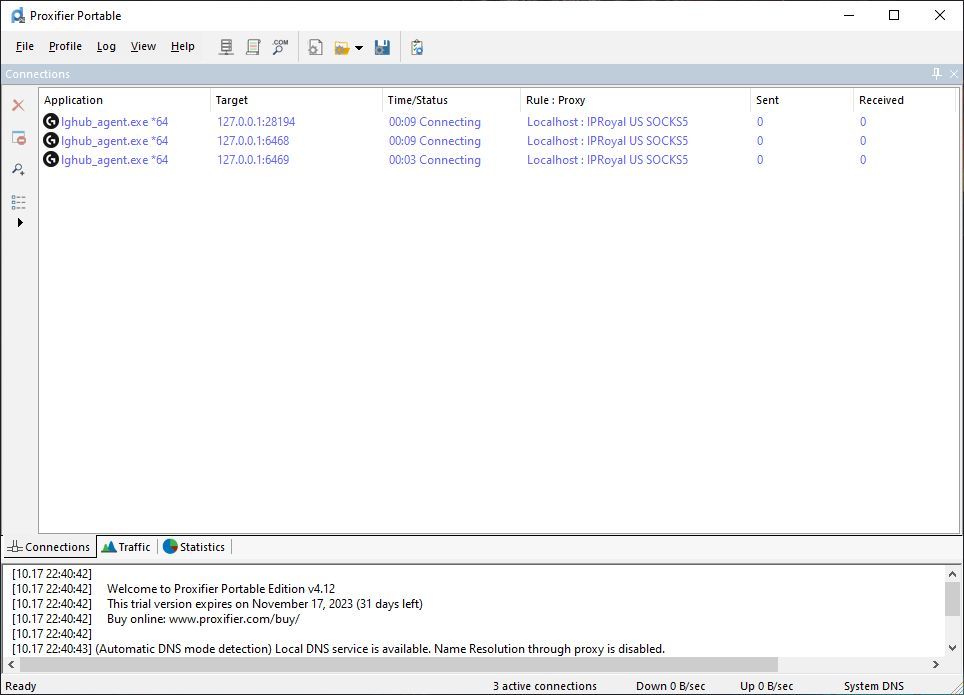Select target 127.0.0.1:6468
The height and width of the screenshot is (695, 964).
(253, 141)
